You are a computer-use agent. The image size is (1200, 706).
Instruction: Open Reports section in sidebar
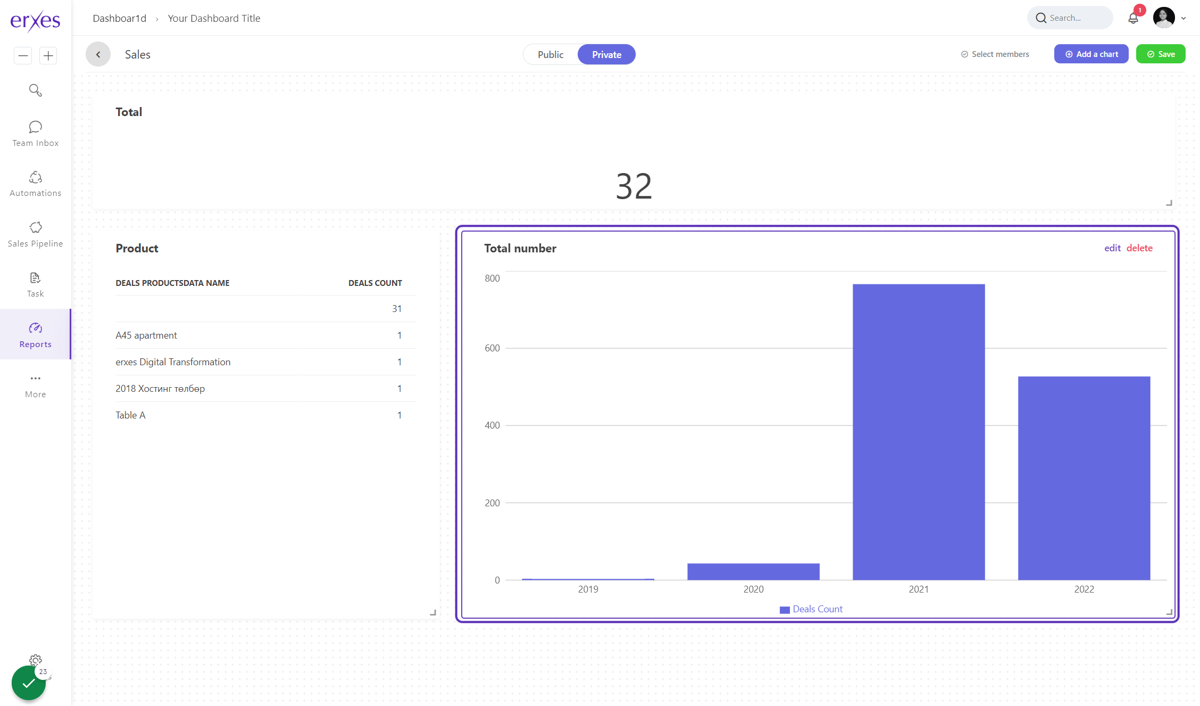[35, 335]
